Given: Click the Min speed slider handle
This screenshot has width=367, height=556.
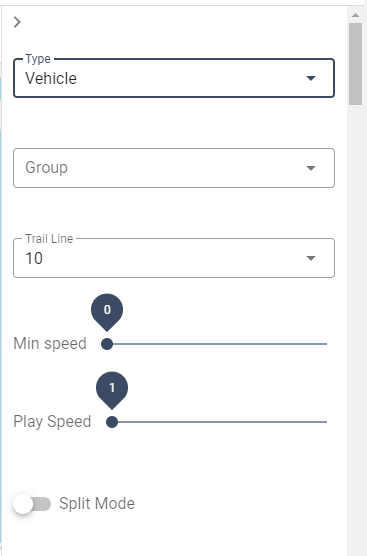Looking at the screenshot, I should [107, 344].
